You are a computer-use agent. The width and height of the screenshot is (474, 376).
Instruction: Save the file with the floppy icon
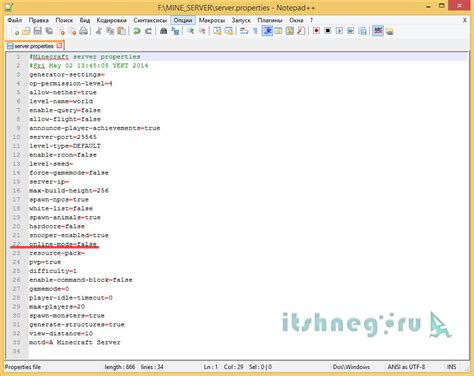pyautogui.click(x=38, y=31)
